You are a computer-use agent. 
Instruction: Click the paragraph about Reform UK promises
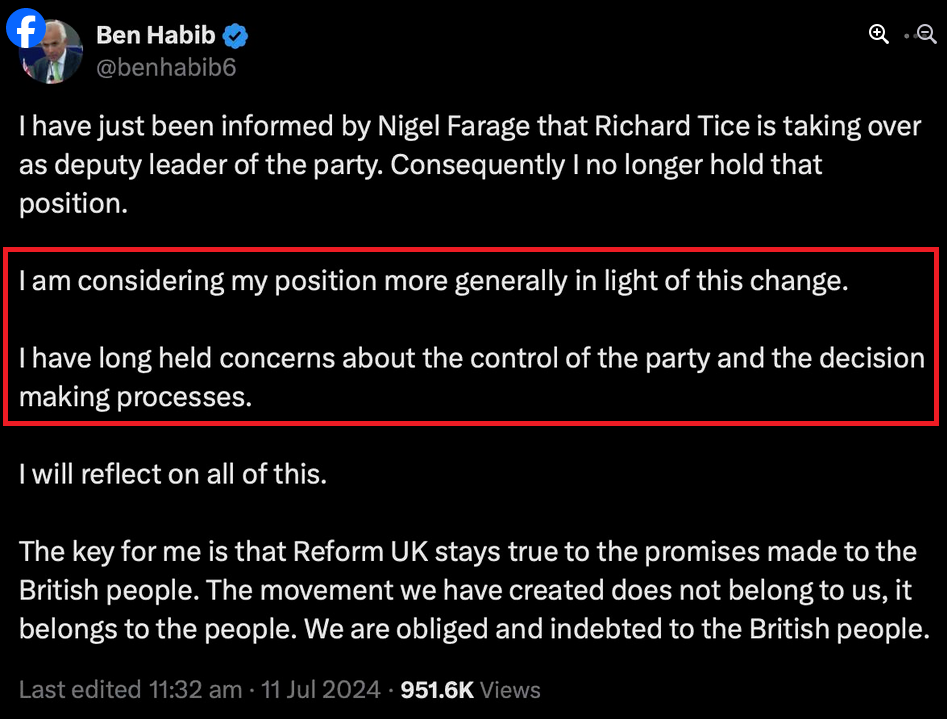pyautogui.click(x=470, y=590)
